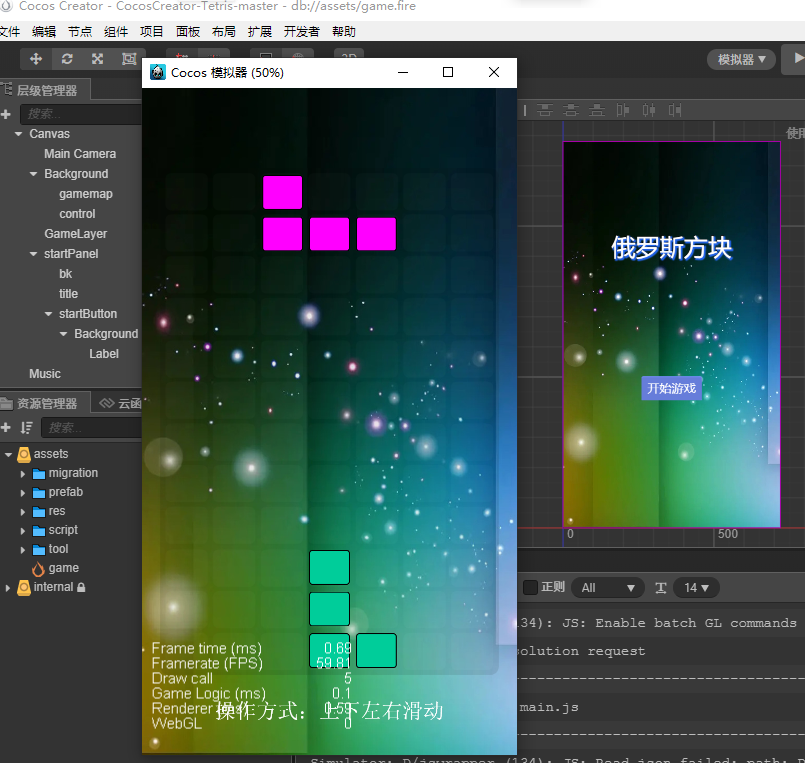Viewport: 805px width, 763px height.
Task: Collapse the startButton node
Action: (x=48, y=314)
